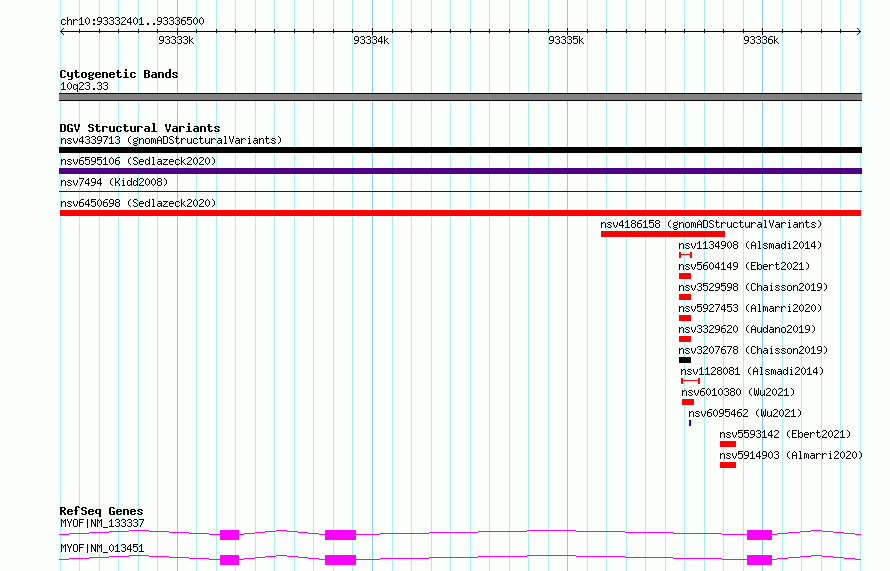The height and width of the screenshot is (571, 890).
Task: Open nsv3529598 Chaisson2019 label
Action: (x=753, y=287)
